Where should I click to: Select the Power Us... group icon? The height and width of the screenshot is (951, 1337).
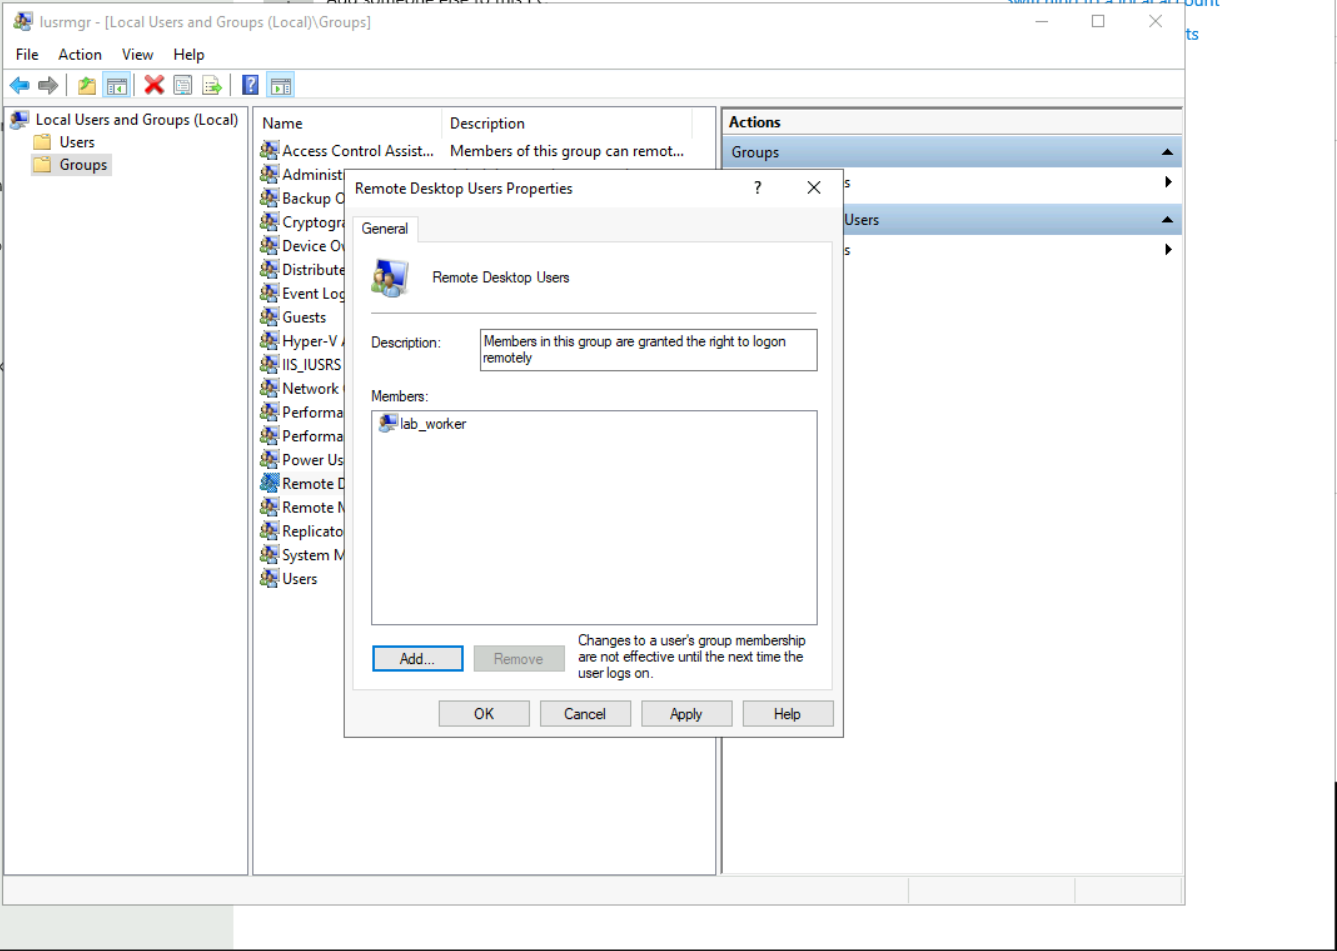tap(269, 460)
